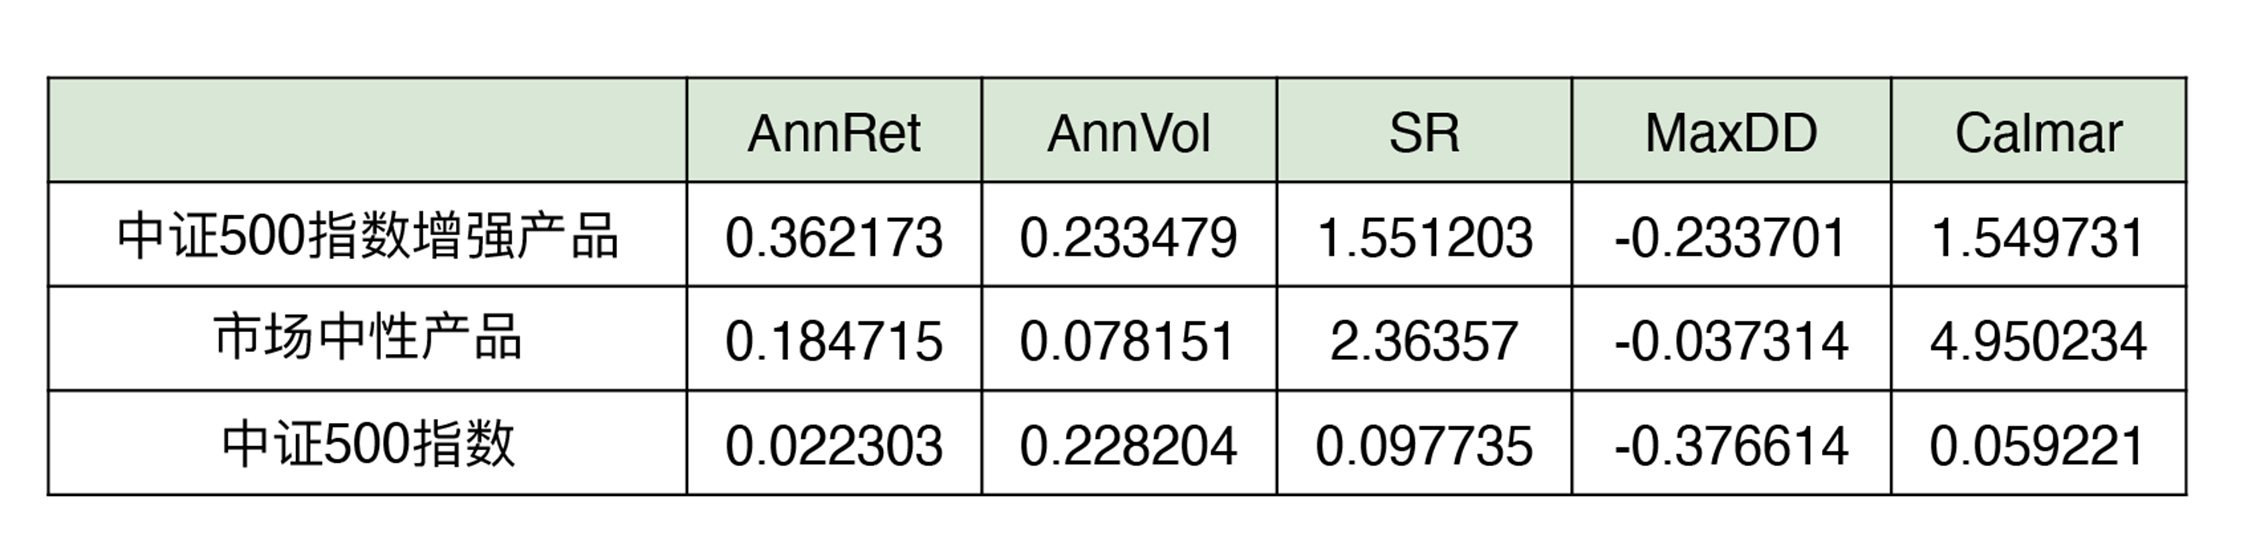Click the SR value 2.36357
This screenshot has height=552, width=2248.
point(1424,341)
